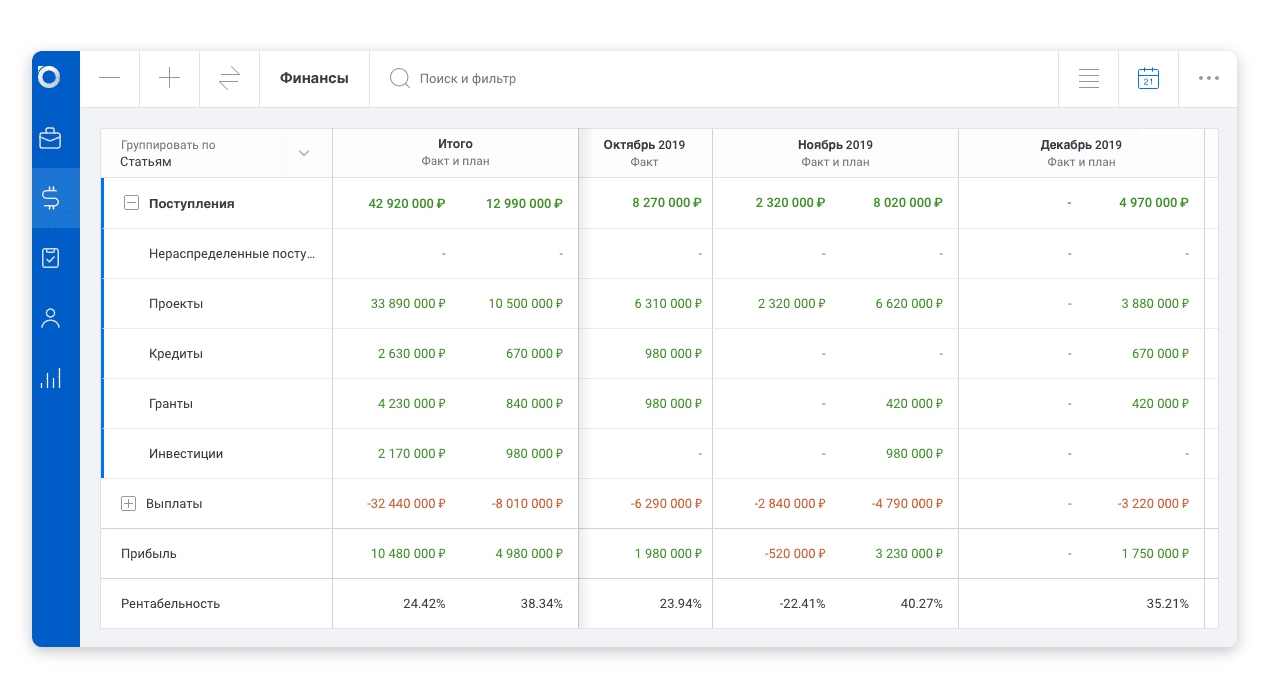Click the minus toolbar icon

click(110, 78)
